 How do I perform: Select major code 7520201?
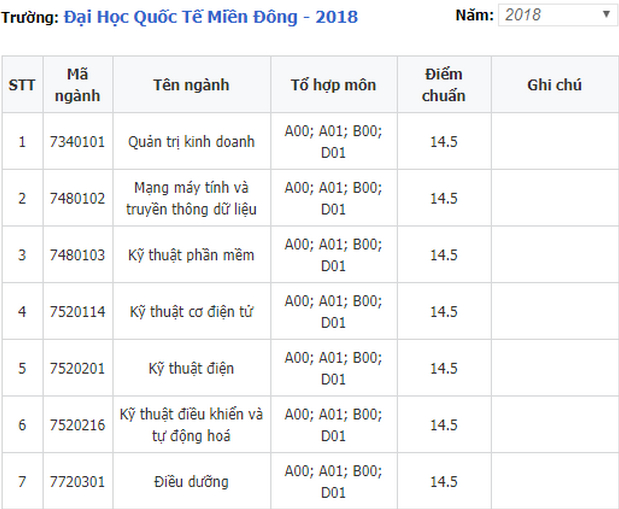pyautogui.click(x=77, y=368)
